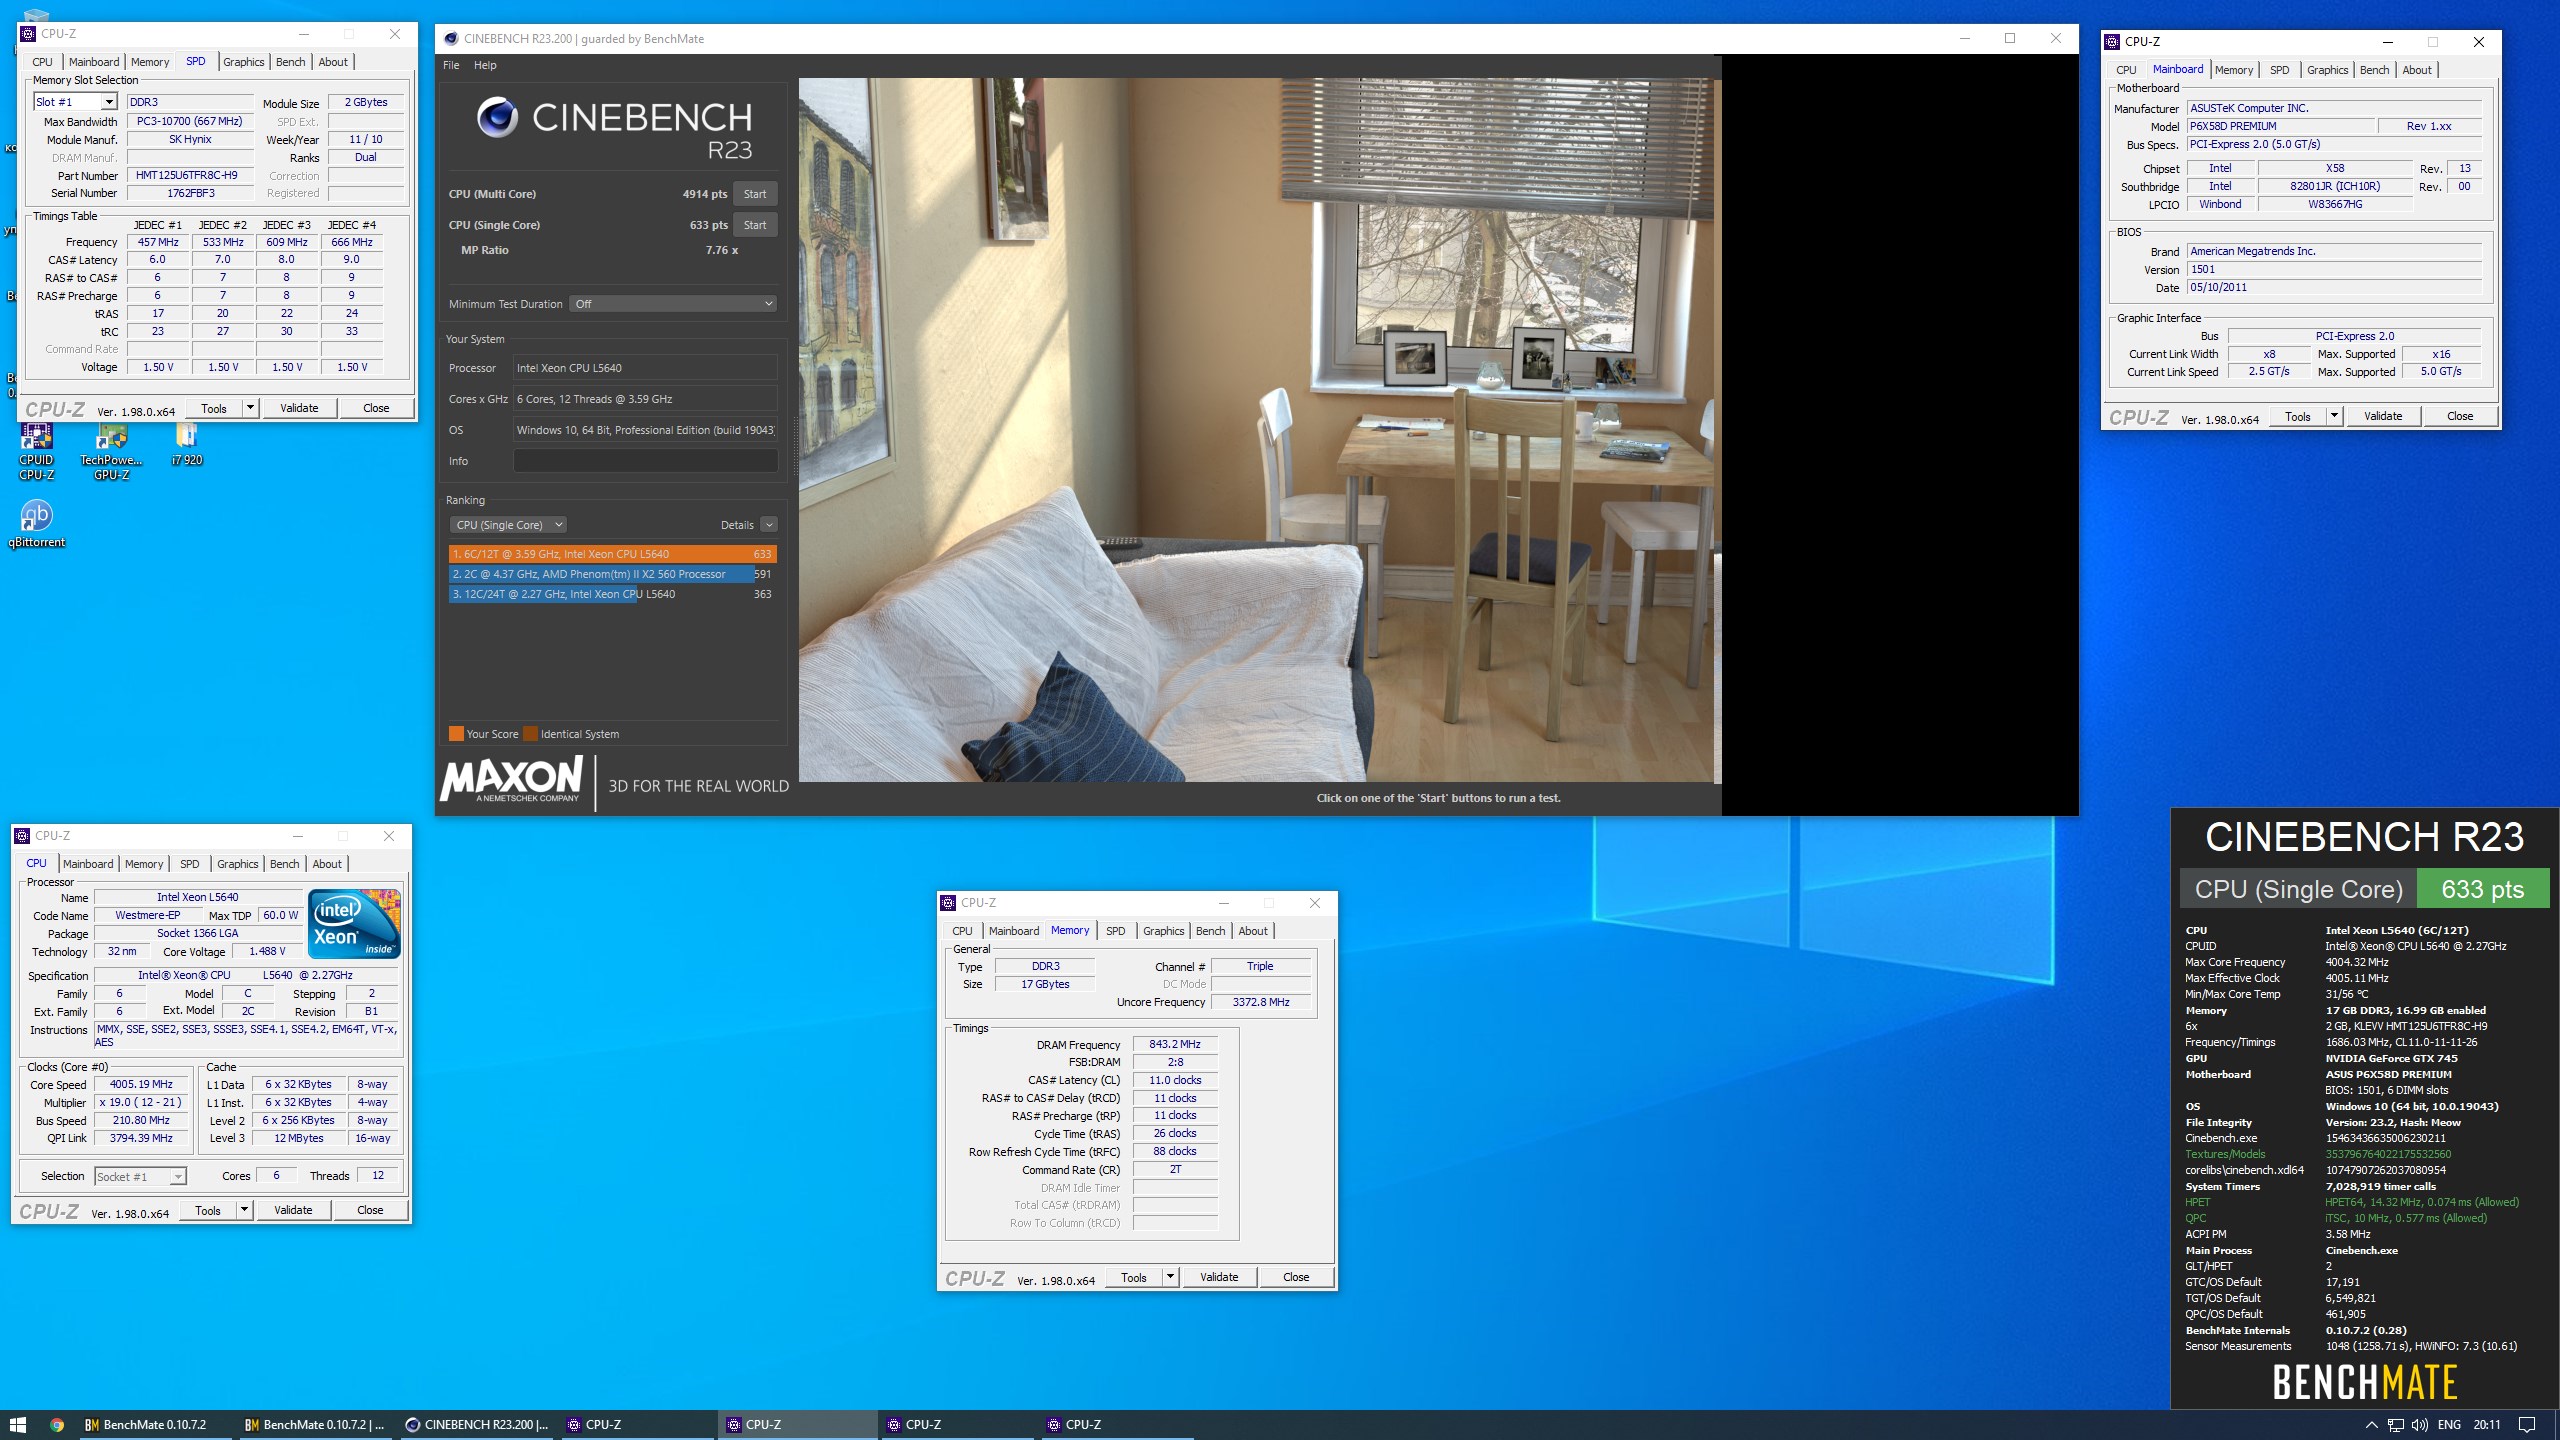This screenshot has height=1440, width=2560.
Task: Open the Minimum Test Duration dropdown
Action: (673, 304)
